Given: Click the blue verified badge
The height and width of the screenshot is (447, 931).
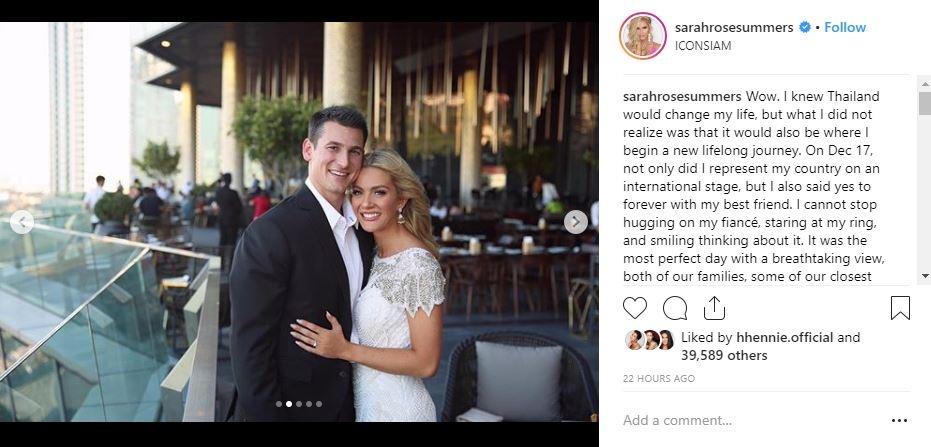Looking at the screenshot, I should (805, 27).
